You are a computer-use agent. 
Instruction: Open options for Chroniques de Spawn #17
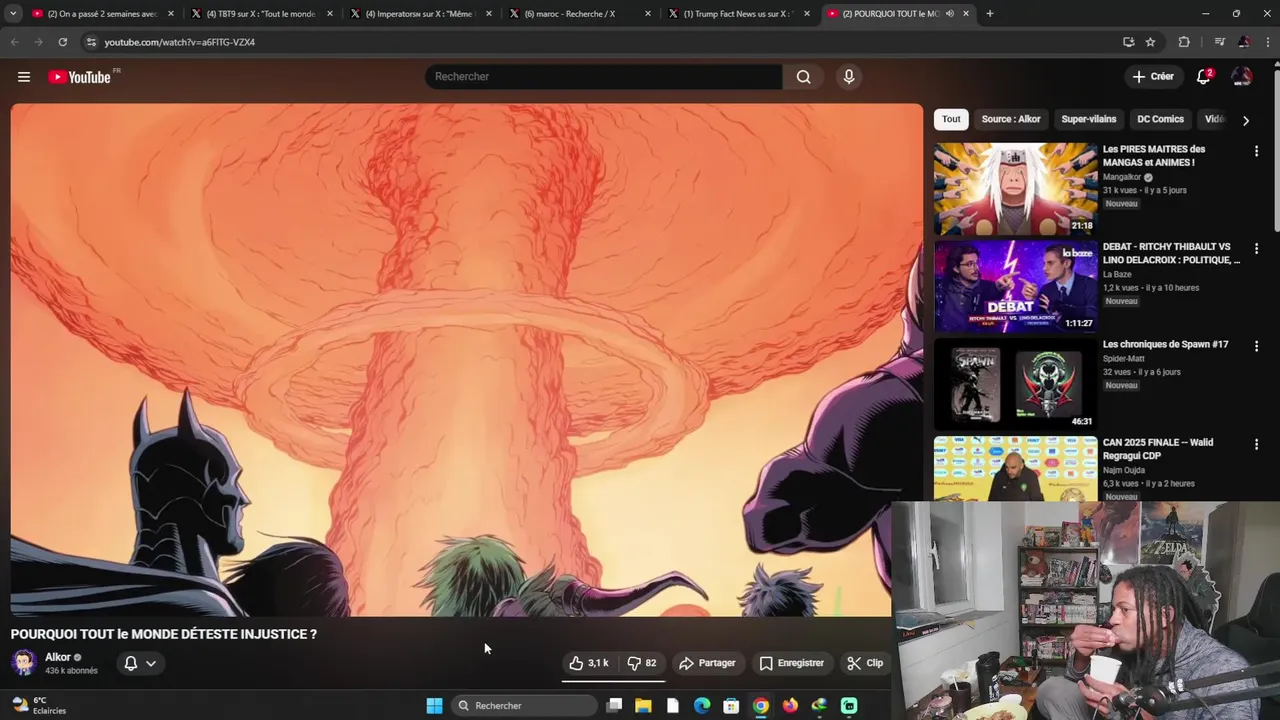pos(1256,346)
